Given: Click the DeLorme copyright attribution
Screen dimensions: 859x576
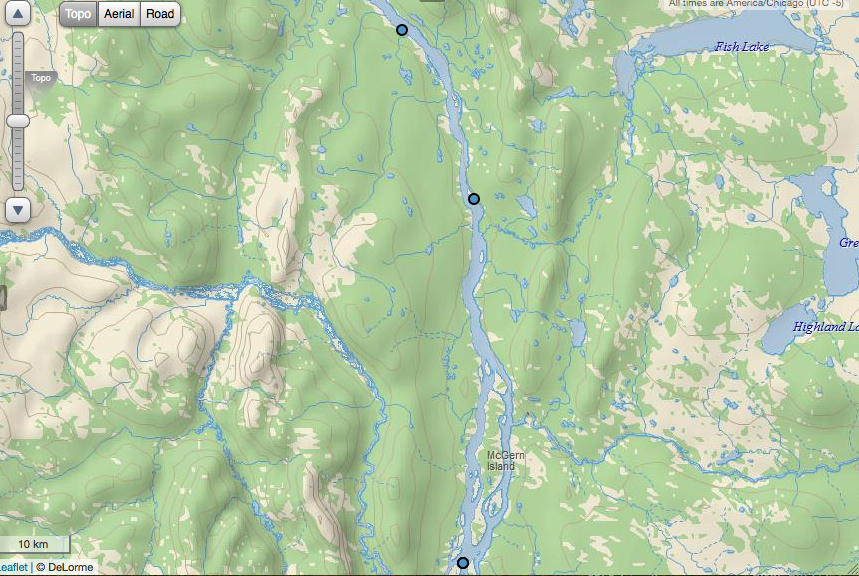Looking at the screenshot, I should point(65,567).
